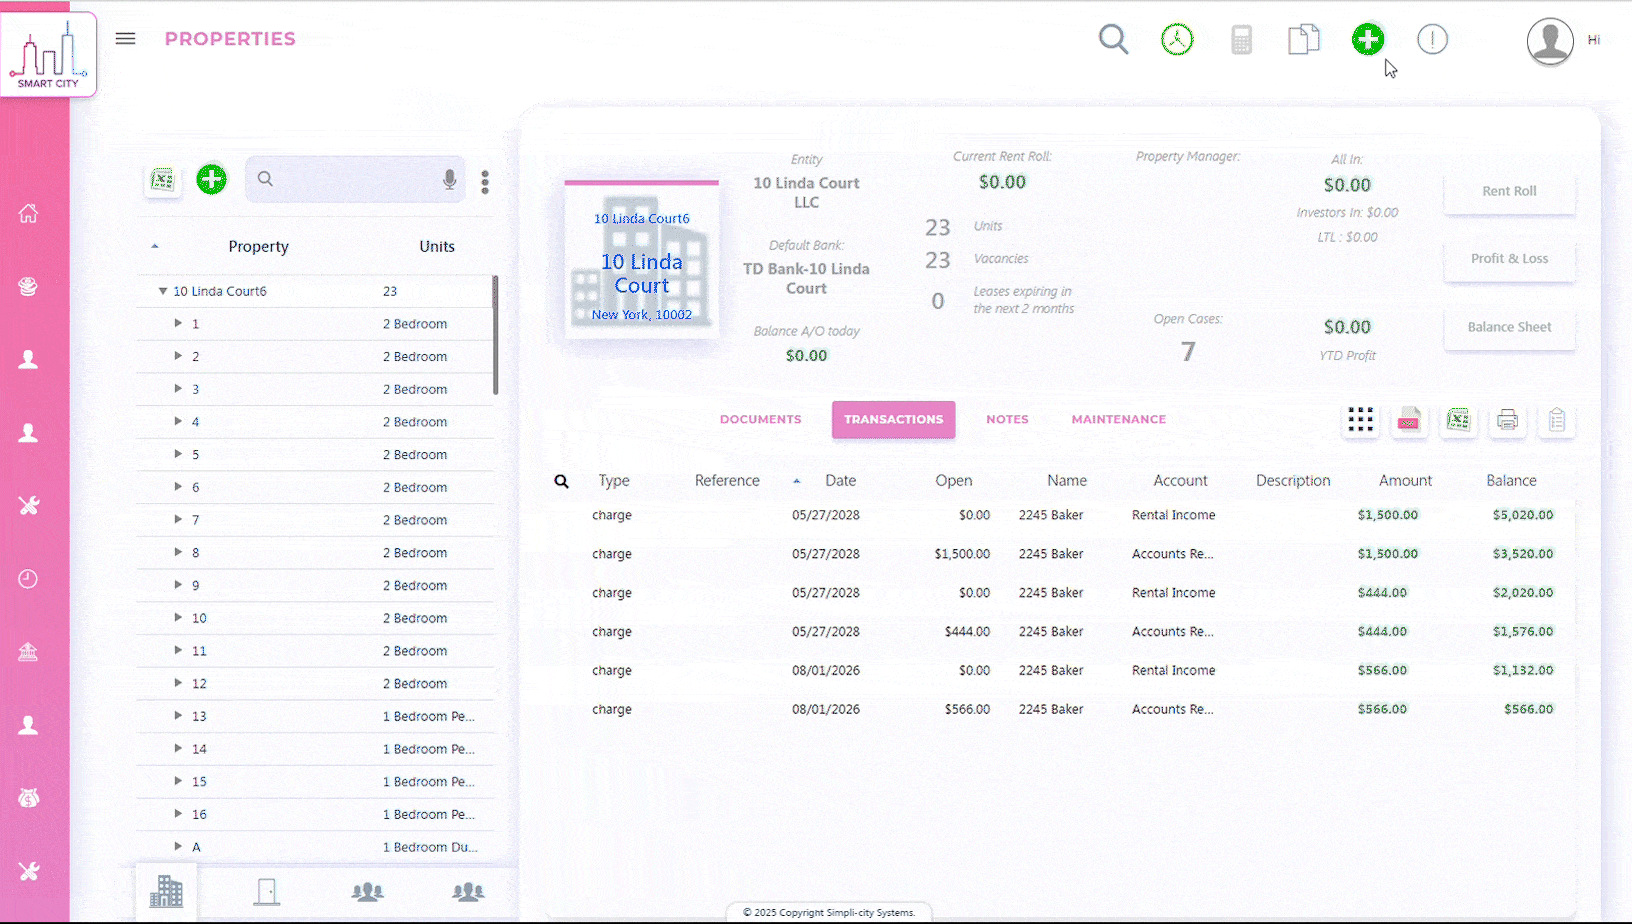Open the Balance Sheet report

[1509, 327]
